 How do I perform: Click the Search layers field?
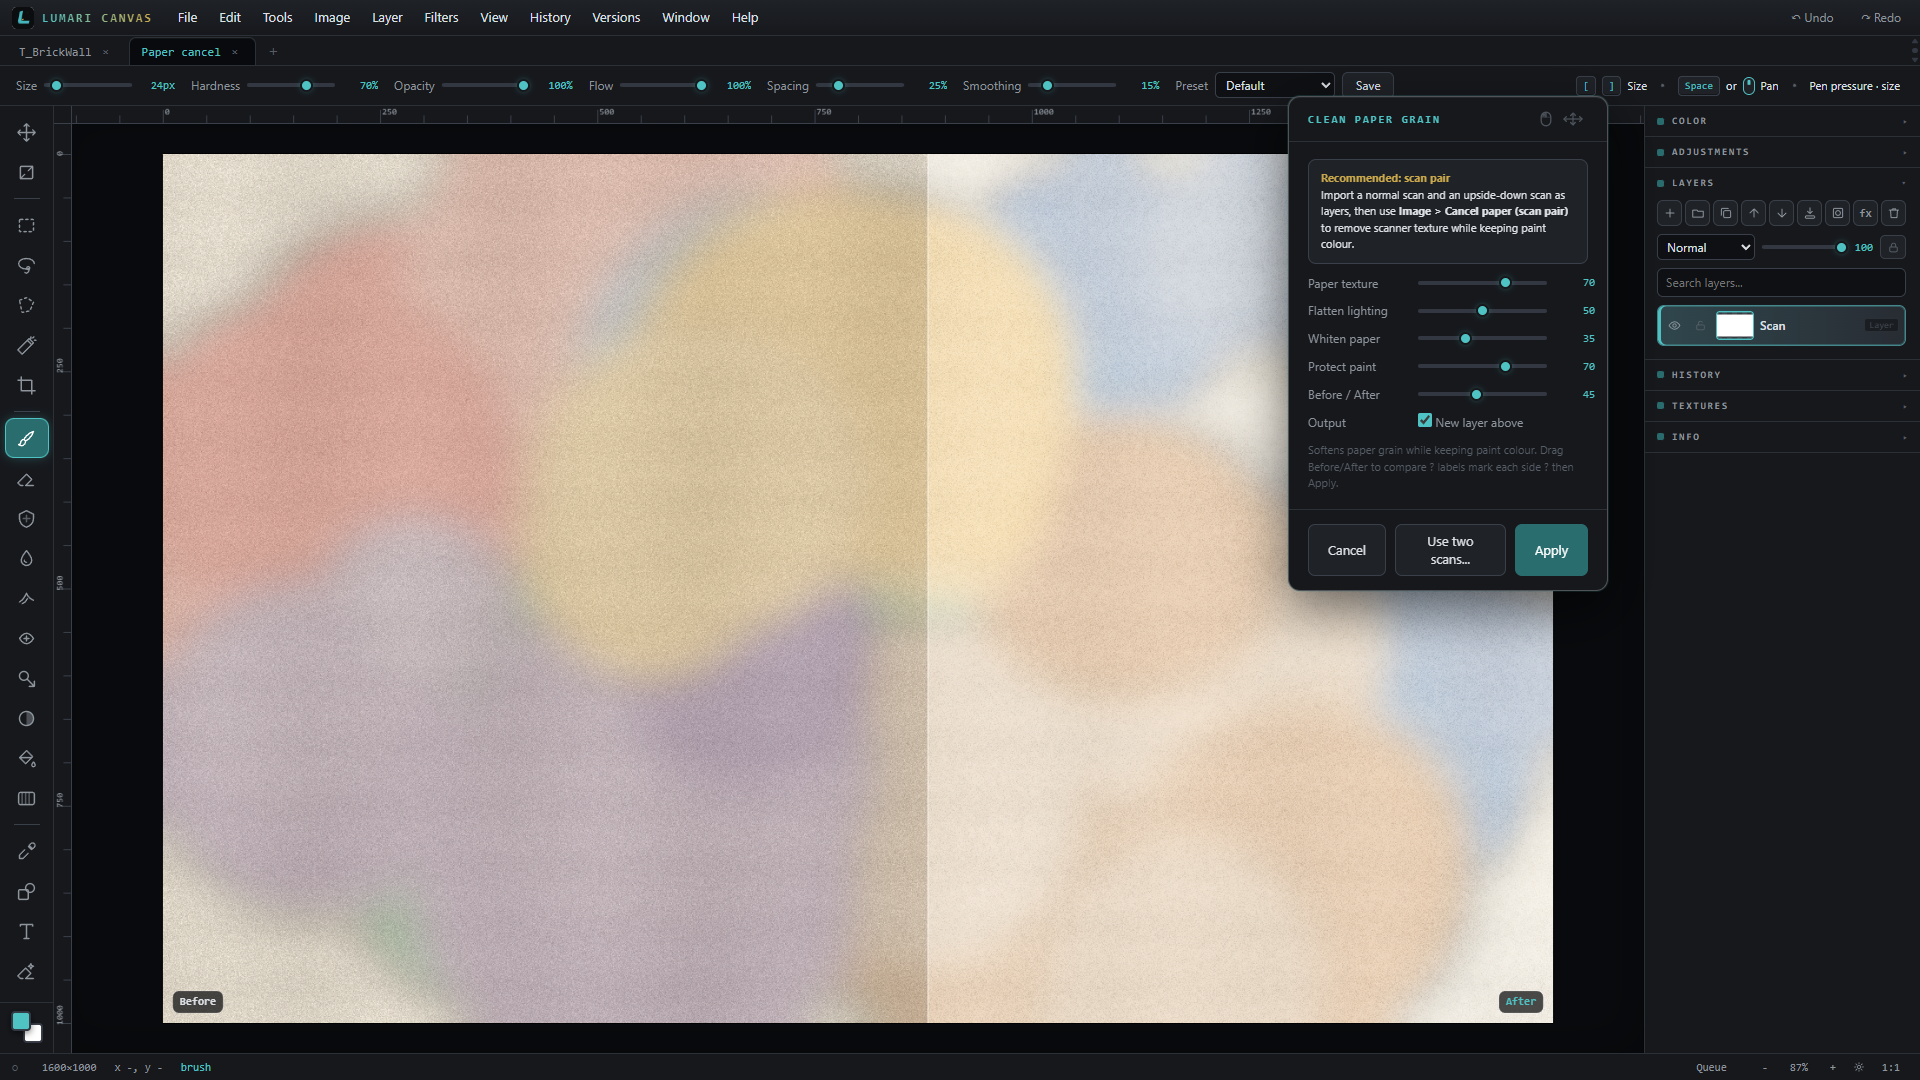click(1781, 283)
